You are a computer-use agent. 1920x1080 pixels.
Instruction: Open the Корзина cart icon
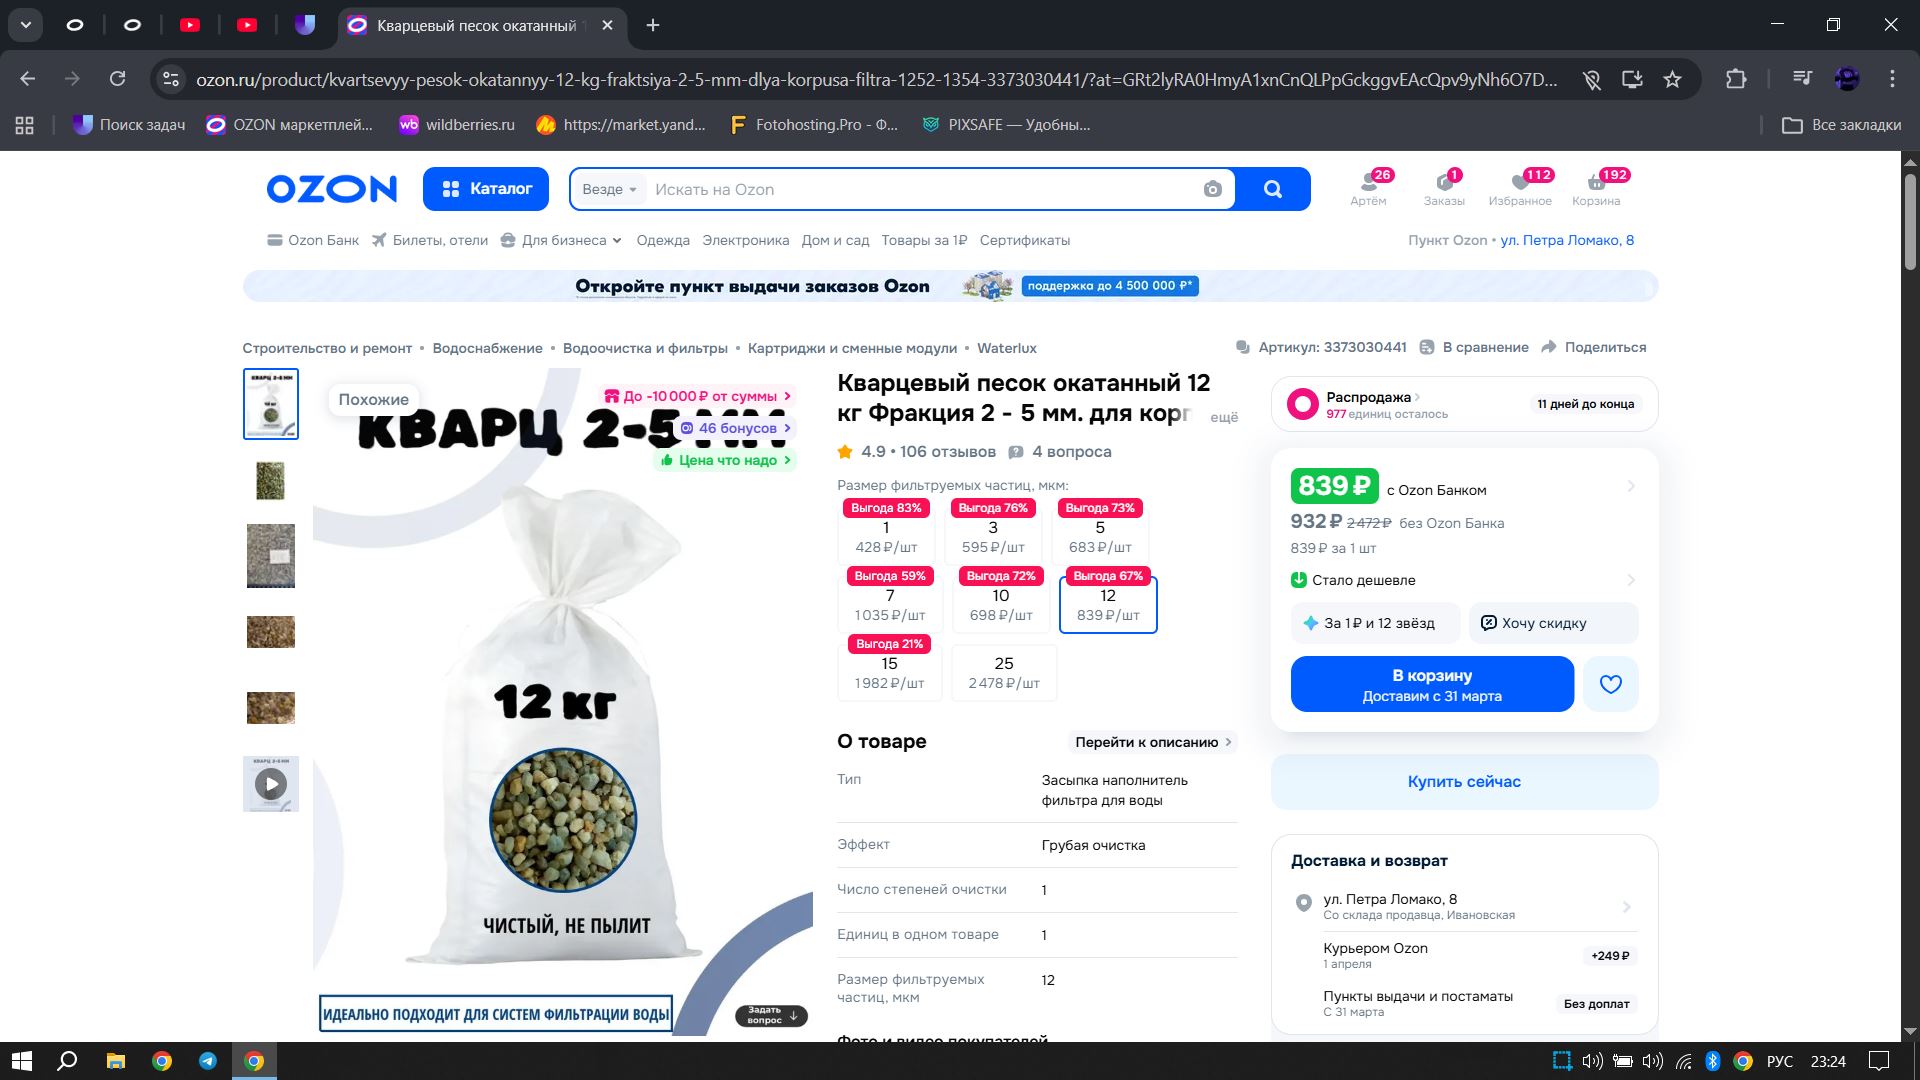(x=1596, y=188)
